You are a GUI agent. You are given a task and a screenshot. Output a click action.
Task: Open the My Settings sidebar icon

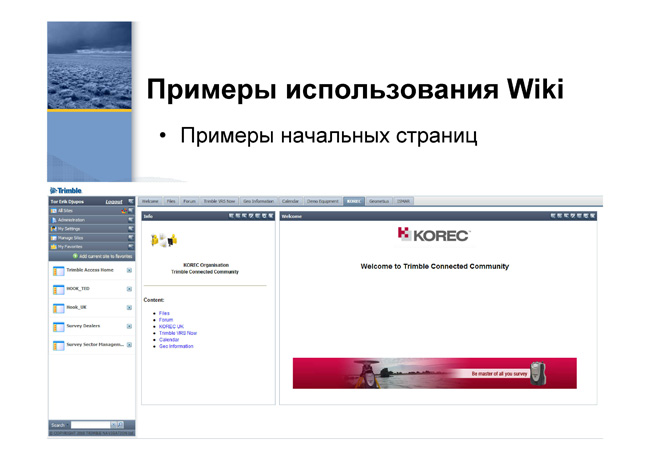[x=53, y=229]
